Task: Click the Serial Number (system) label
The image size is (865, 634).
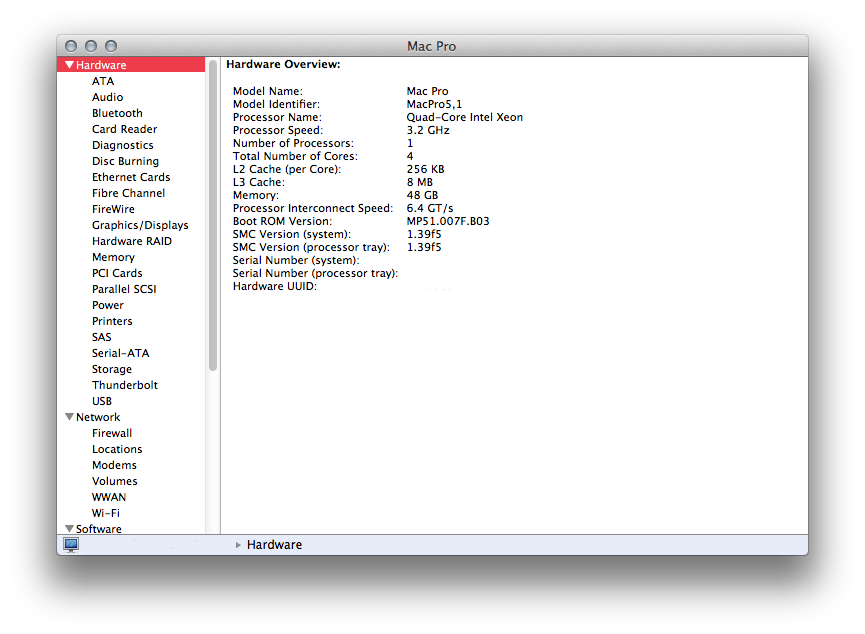Action: pos(296,260)
